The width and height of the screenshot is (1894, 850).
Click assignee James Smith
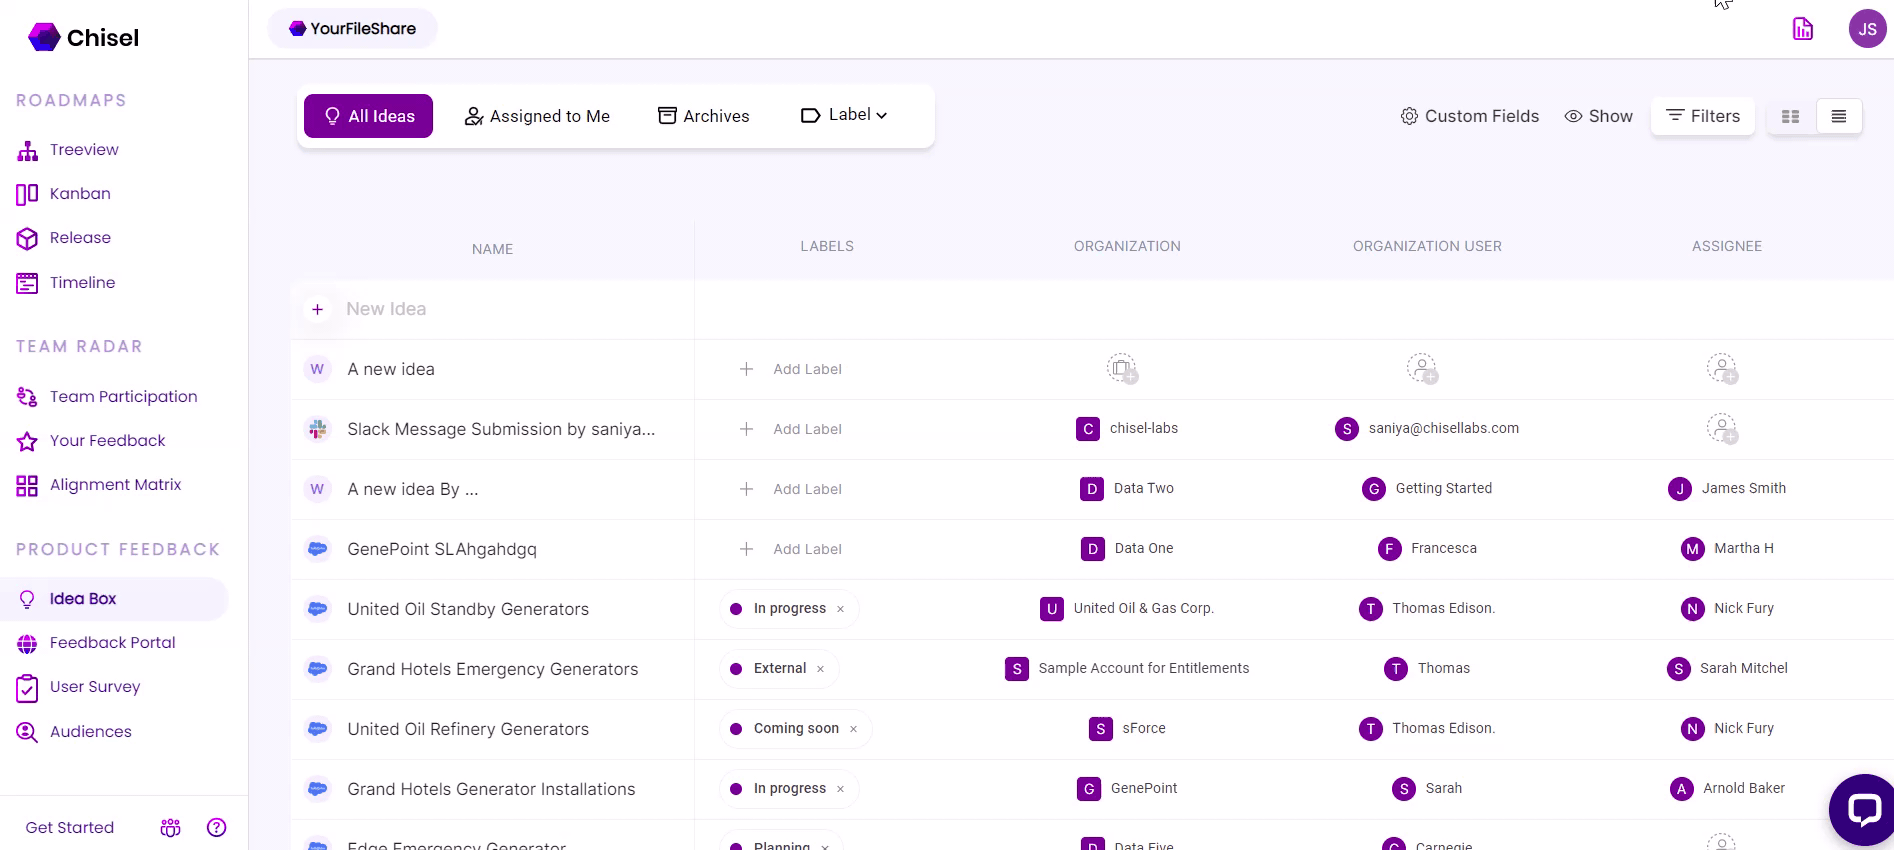tap(1727, 489)
